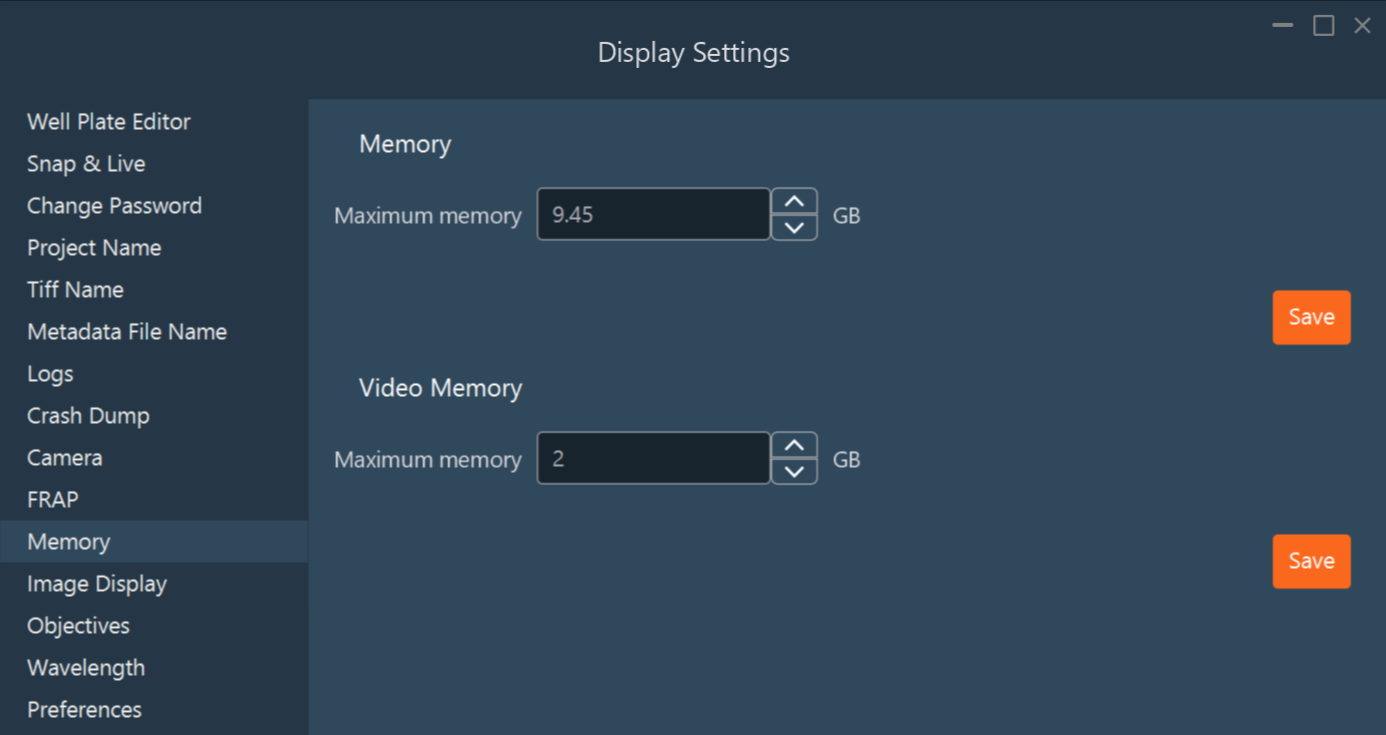This screenshot has height=735, width=1386.
Task: Save the Video Memory settings
Action: click(x=1310, y=561)
